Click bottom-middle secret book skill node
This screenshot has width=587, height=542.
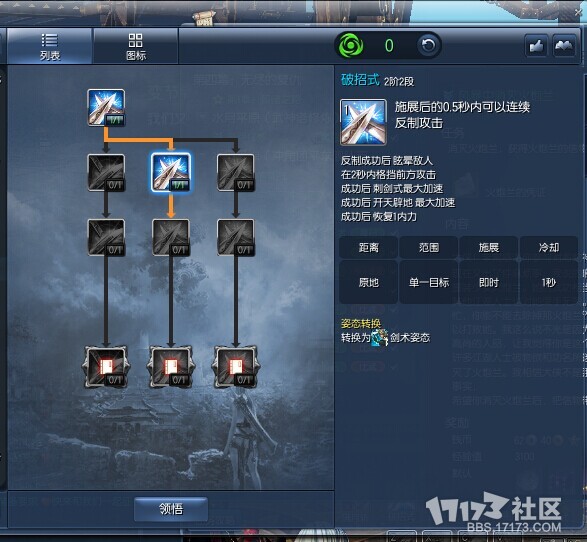(171, 367)
